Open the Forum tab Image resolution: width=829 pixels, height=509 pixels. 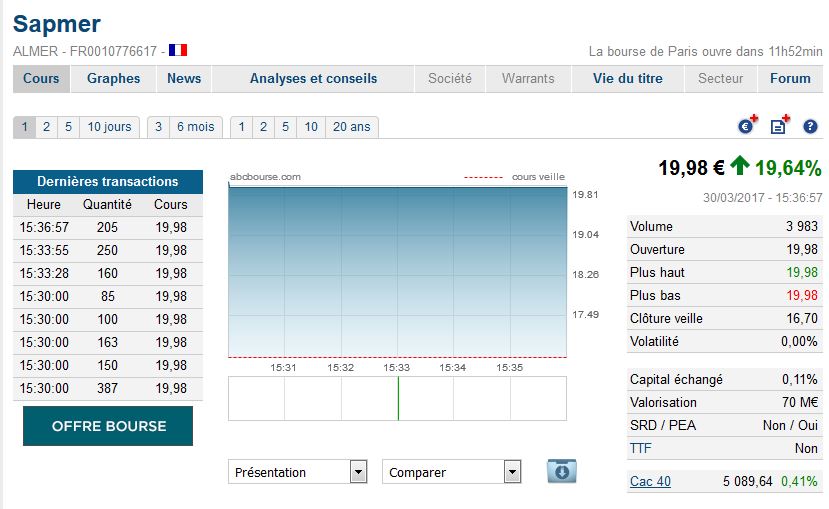(790, 79)
